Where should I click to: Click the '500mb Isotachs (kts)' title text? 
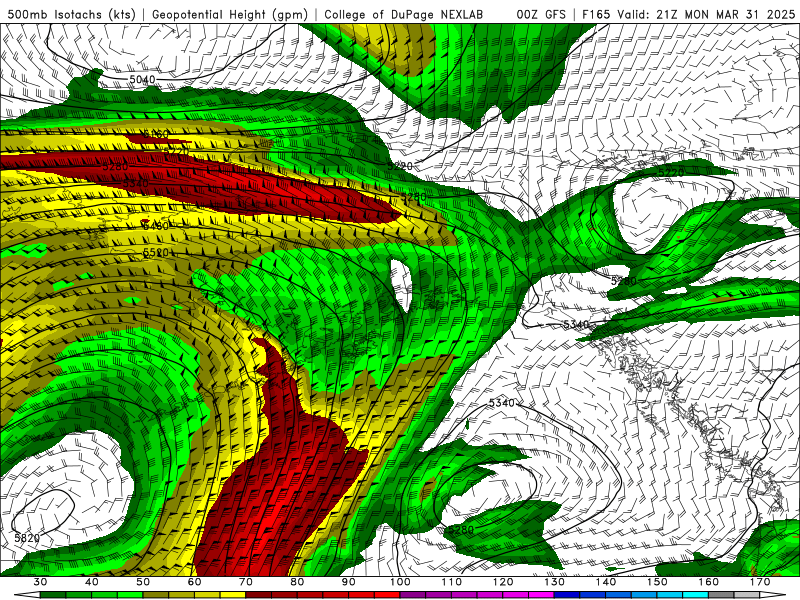coord(72,14)
